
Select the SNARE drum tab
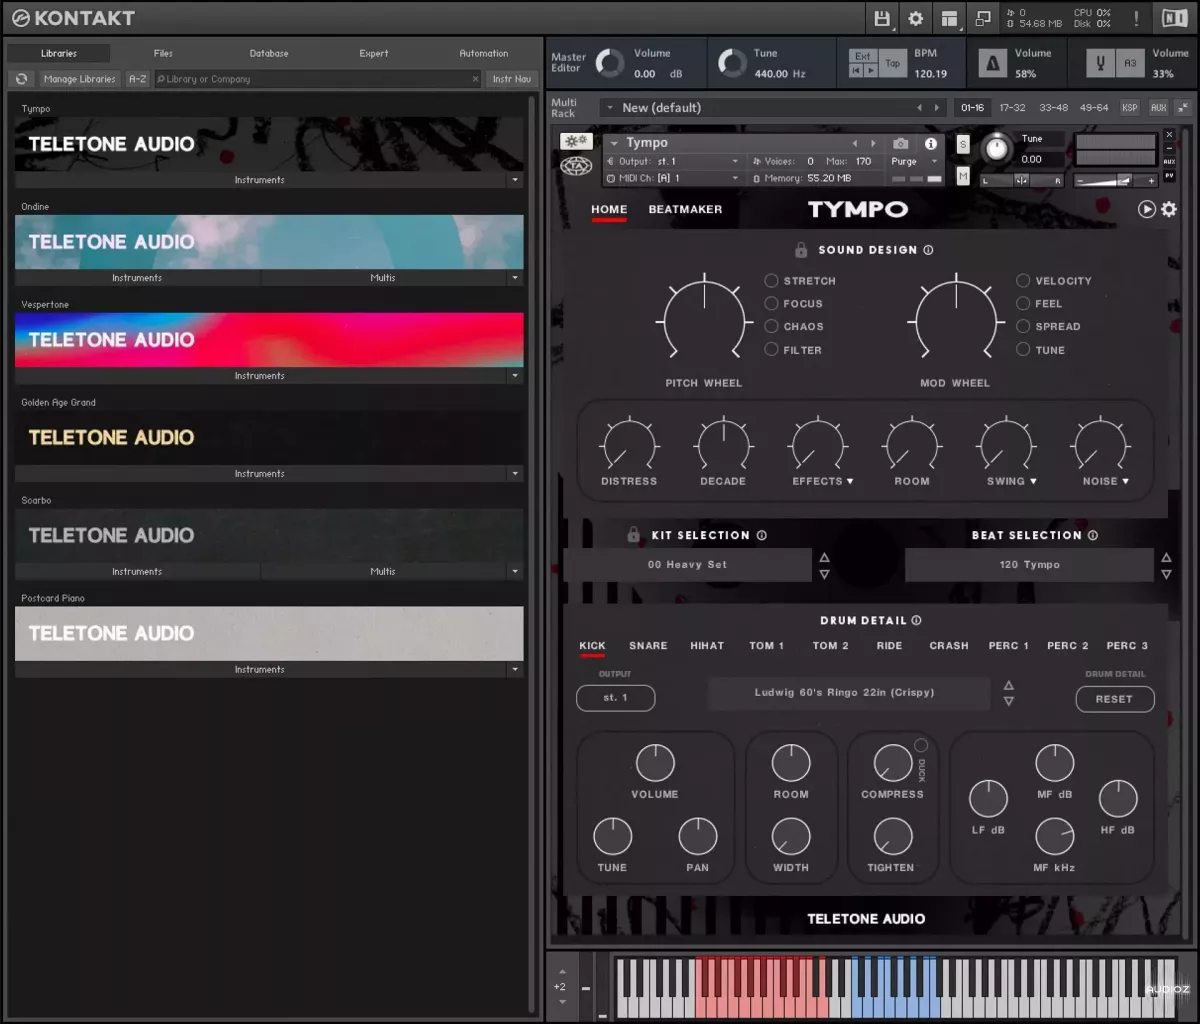coord(648,646)
